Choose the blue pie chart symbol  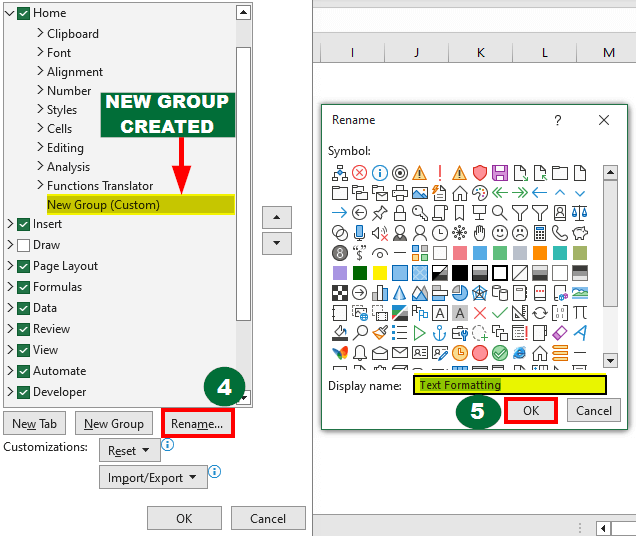[460, 293]
